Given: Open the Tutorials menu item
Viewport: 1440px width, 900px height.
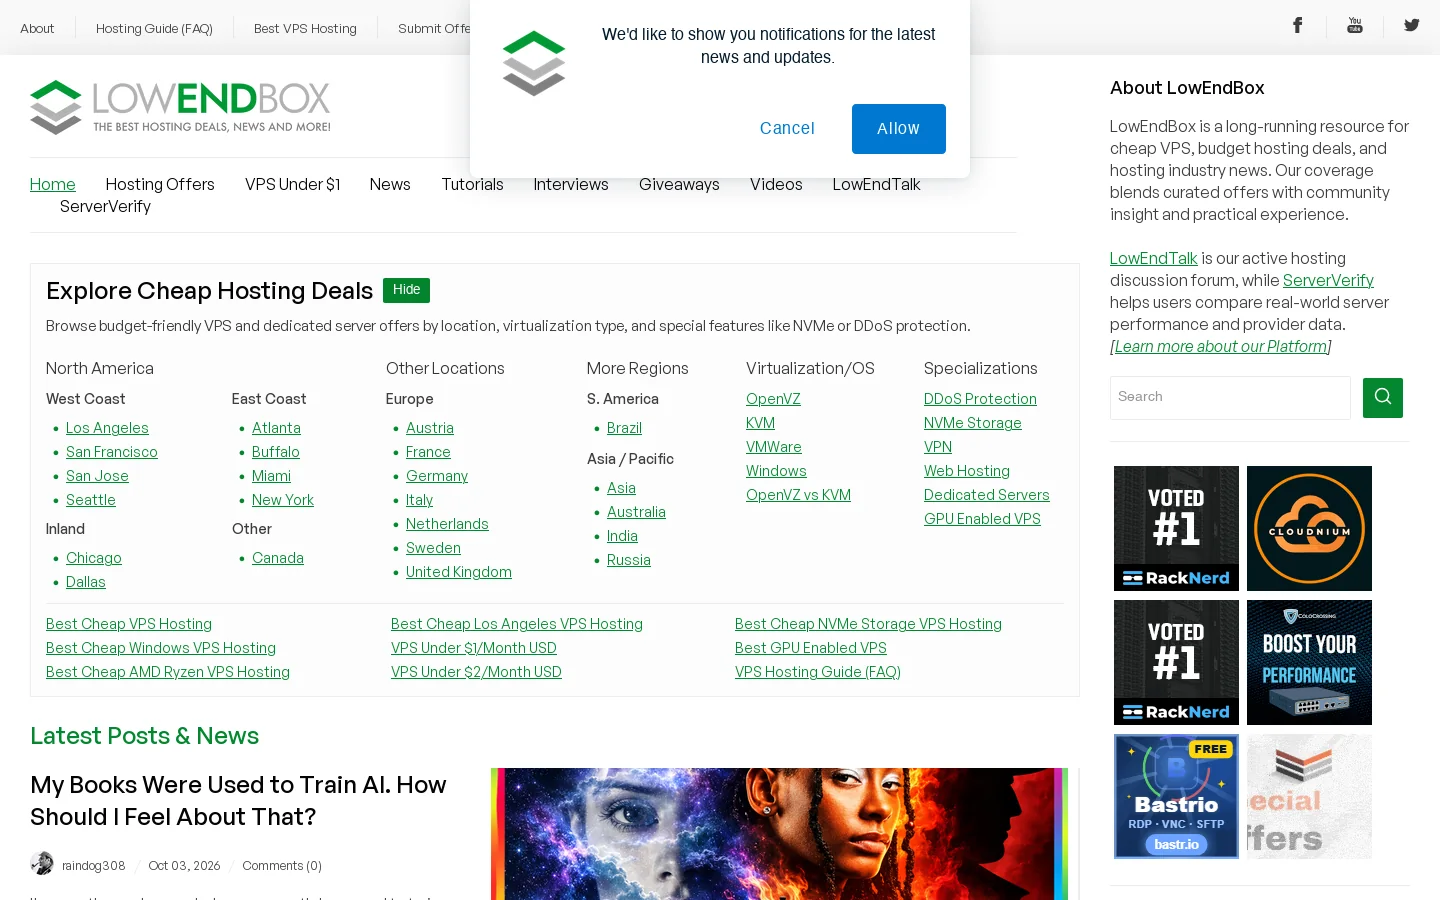Looking at the screenshot, I should click(x=472, y=185).
